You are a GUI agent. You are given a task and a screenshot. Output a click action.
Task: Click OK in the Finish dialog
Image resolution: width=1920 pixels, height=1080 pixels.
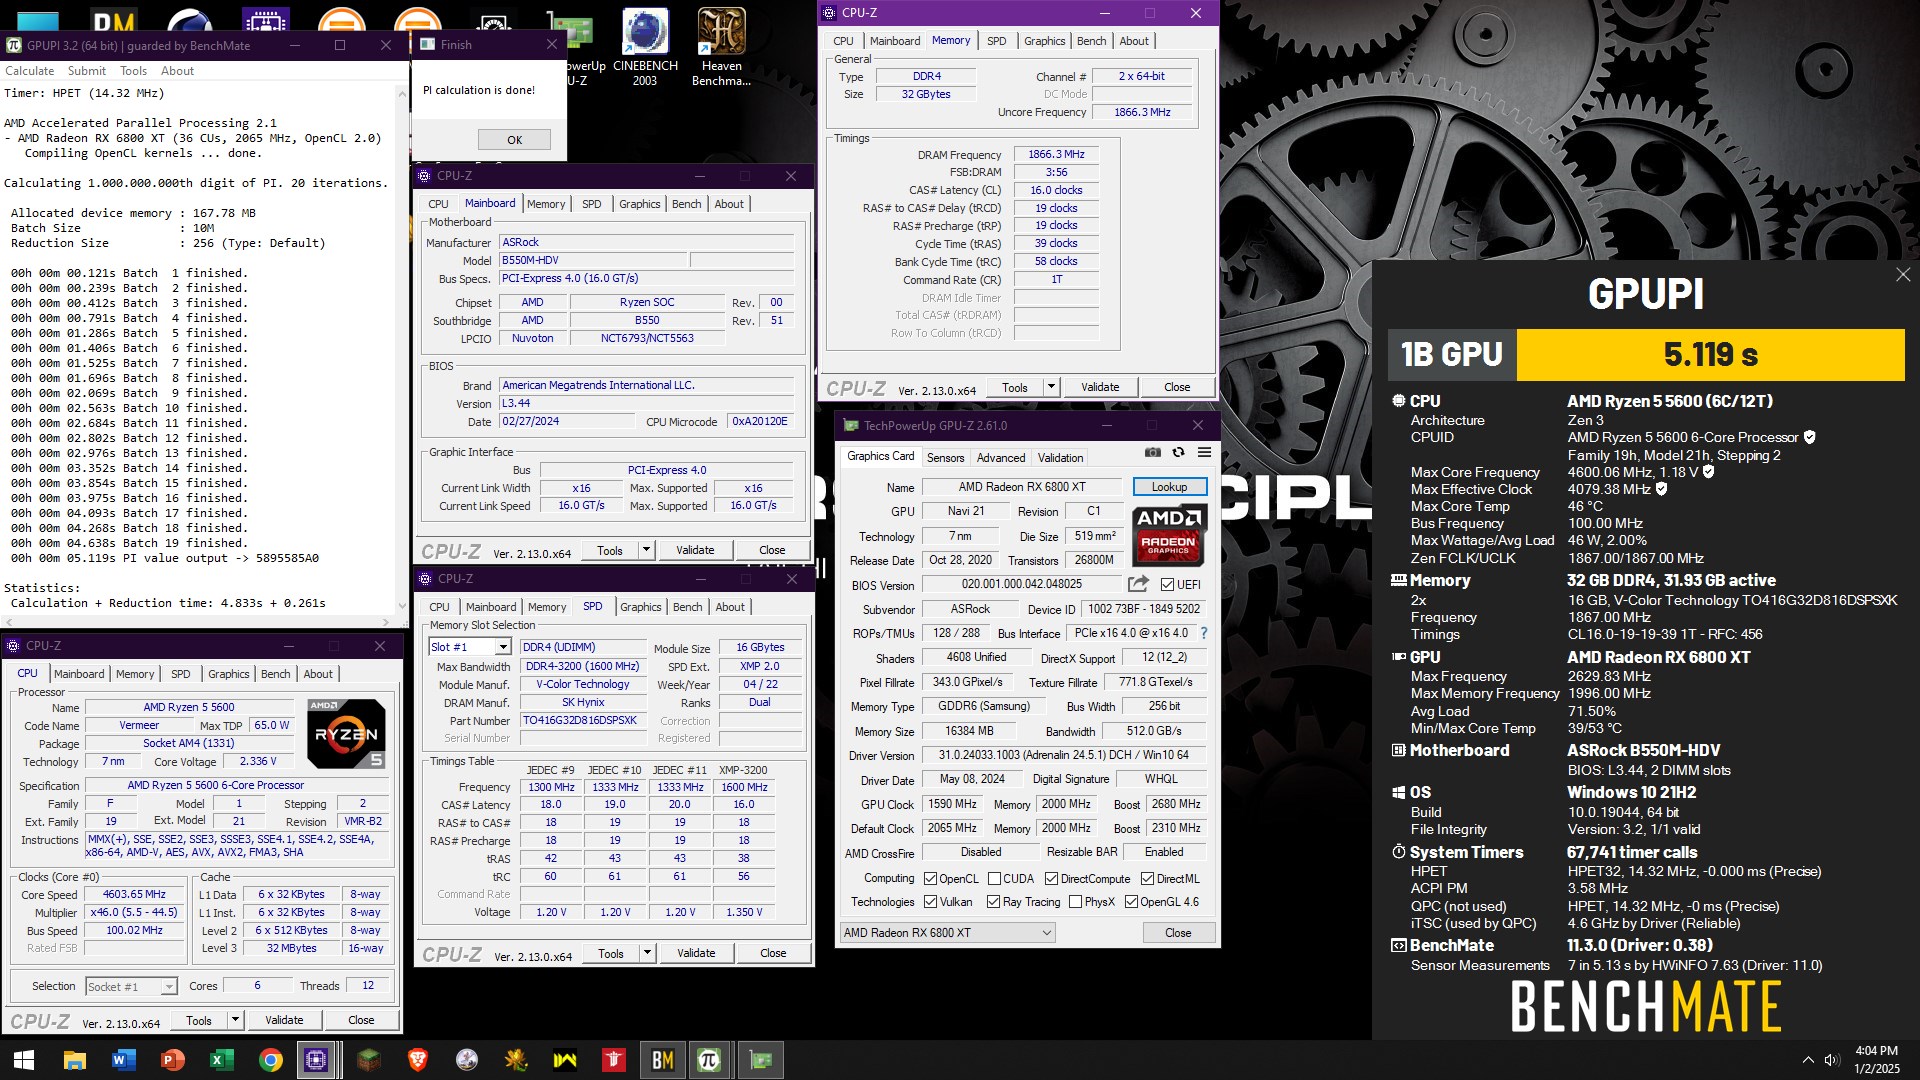tap(514, 140)
